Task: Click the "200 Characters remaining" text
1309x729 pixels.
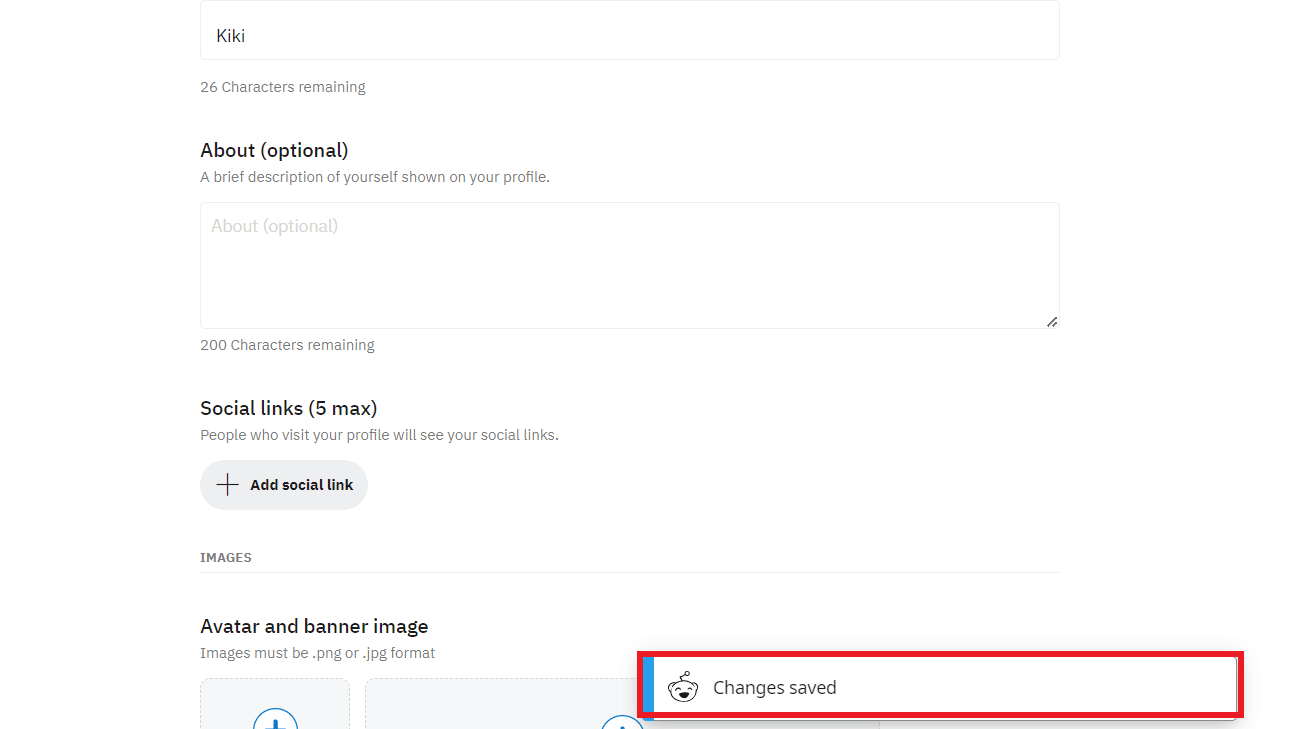Action: tap(287, 345)
